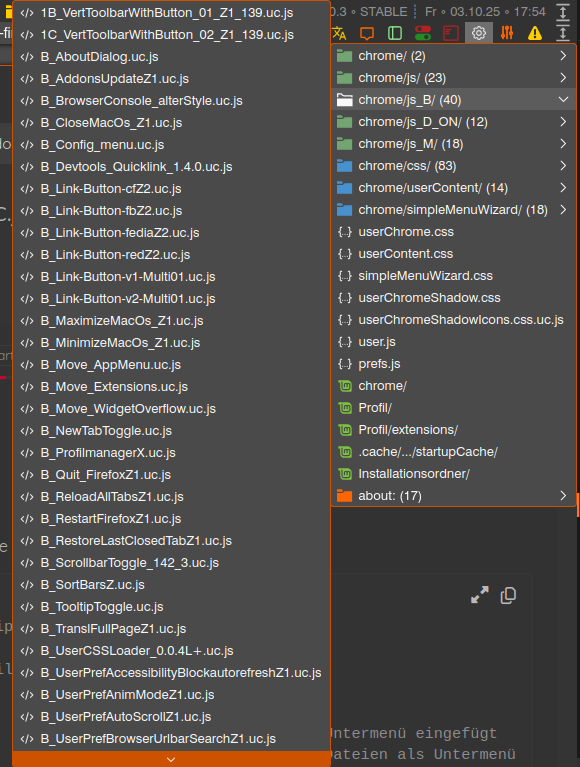
Task: Click the gear config menu button
Action: [479, 33]
